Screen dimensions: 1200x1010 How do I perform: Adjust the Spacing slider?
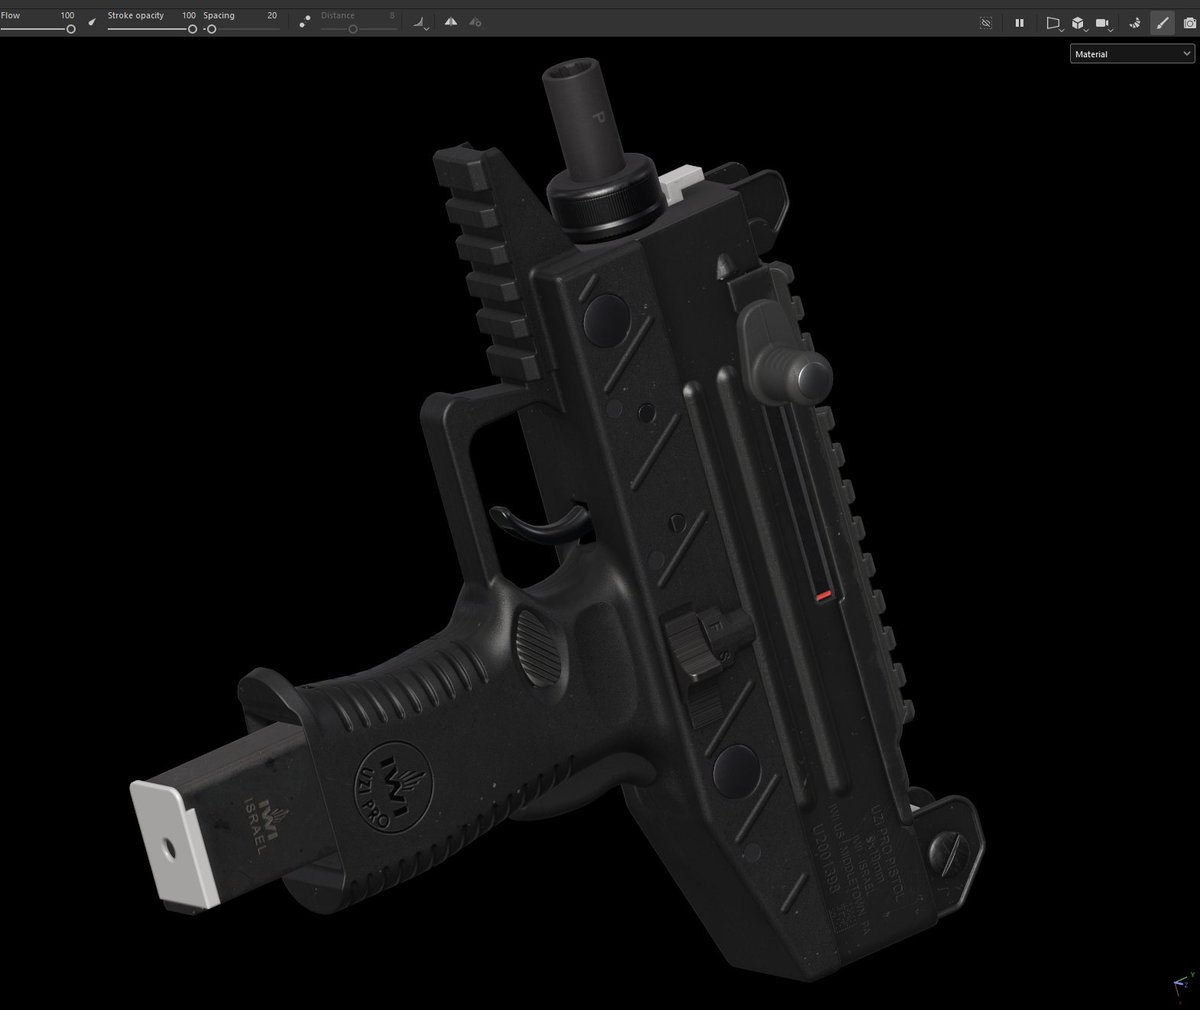[241, 29]
